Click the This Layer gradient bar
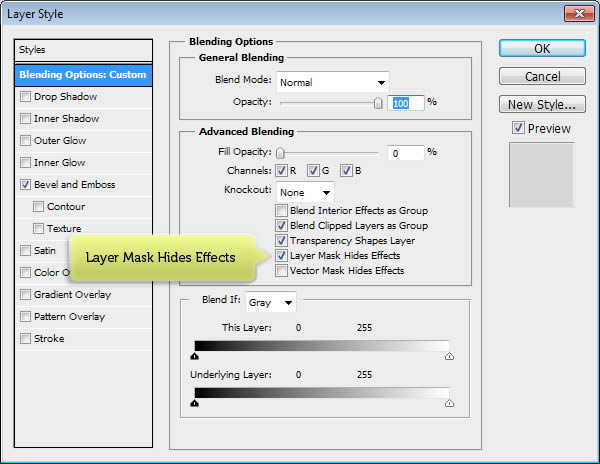The image size is (600, 464). [322, 346]
